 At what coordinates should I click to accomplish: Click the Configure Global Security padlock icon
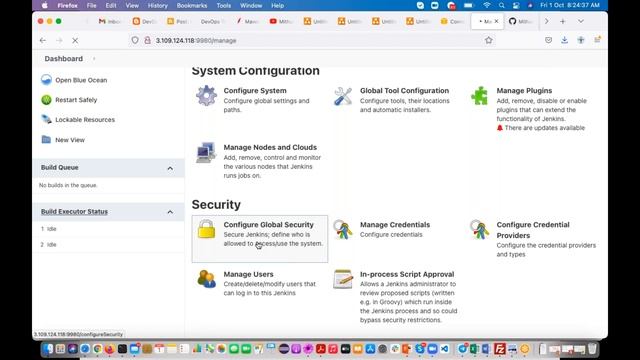click(x=206, y=229)
